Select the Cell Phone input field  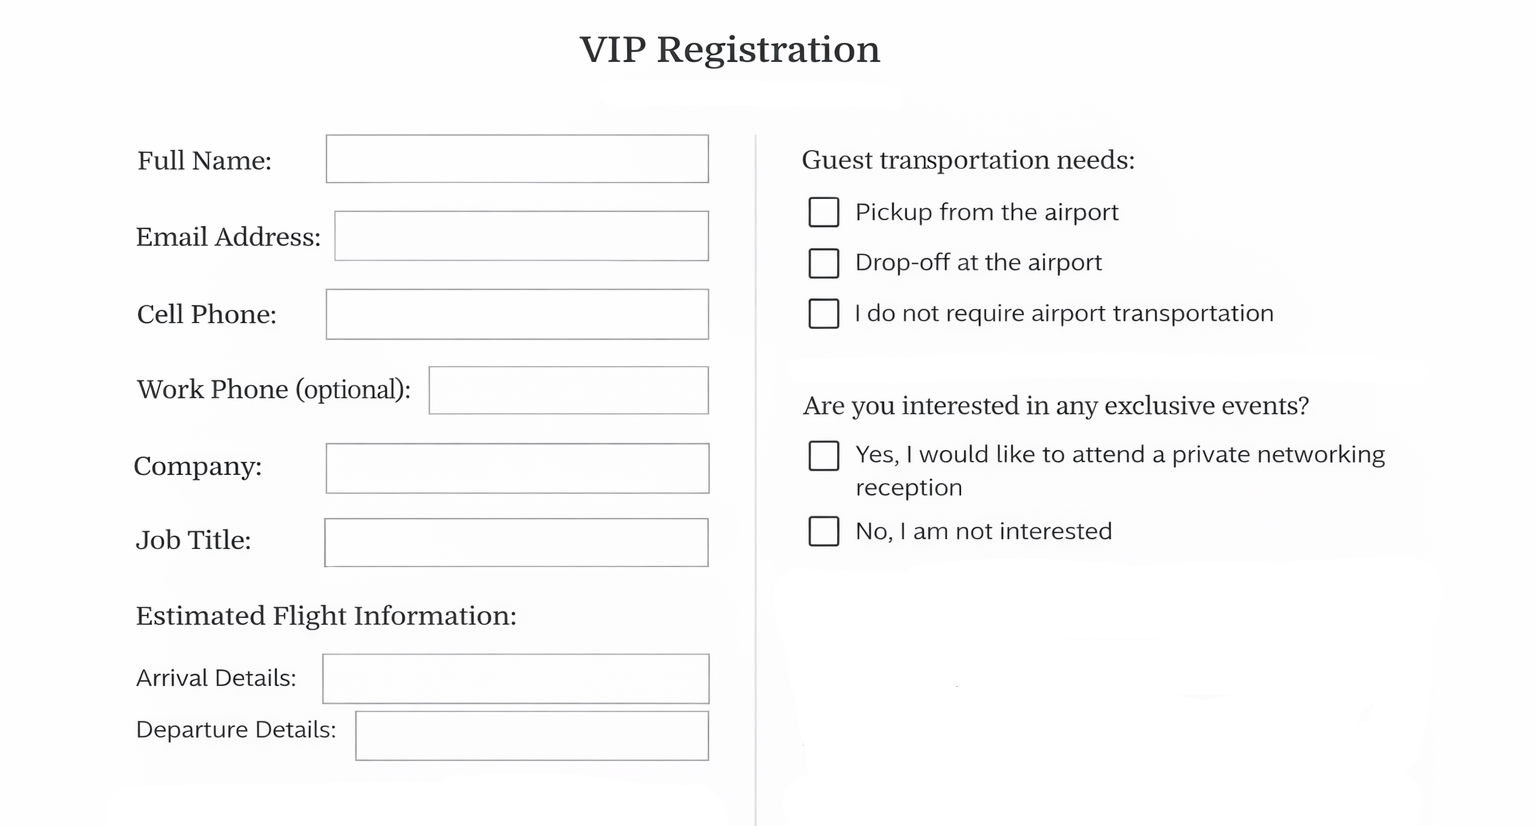tap(516, 313)
